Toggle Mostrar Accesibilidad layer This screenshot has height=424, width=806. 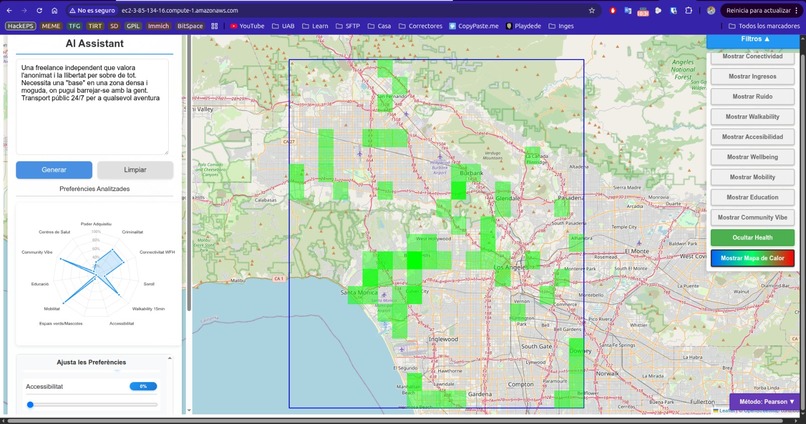click(753, 137)
